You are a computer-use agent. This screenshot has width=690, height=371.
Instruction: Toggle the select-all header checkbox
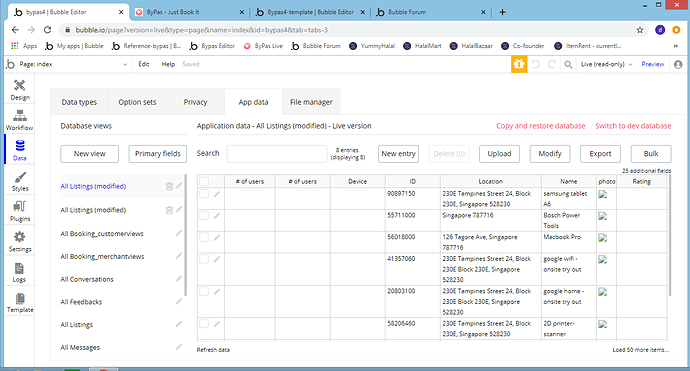(204, 181)
